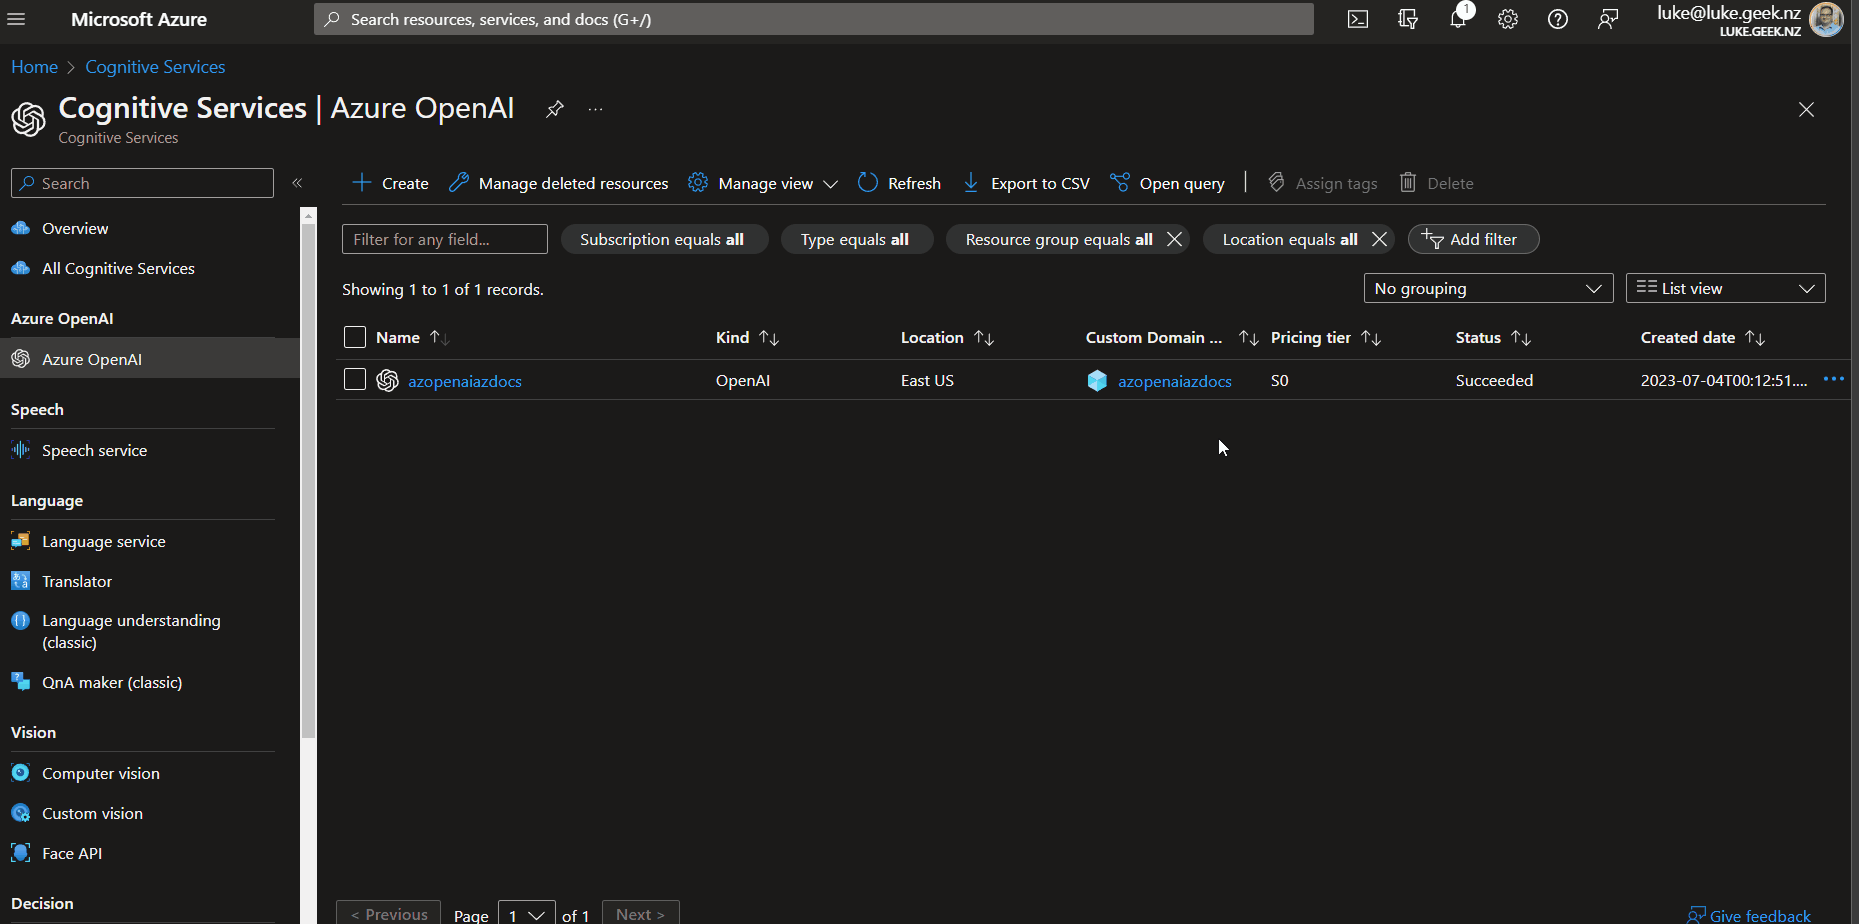The height and width of the screenshot is (924, 1859).
Task: Click the Previous page button
Action: pyautogui.click(x=388, y=913)
